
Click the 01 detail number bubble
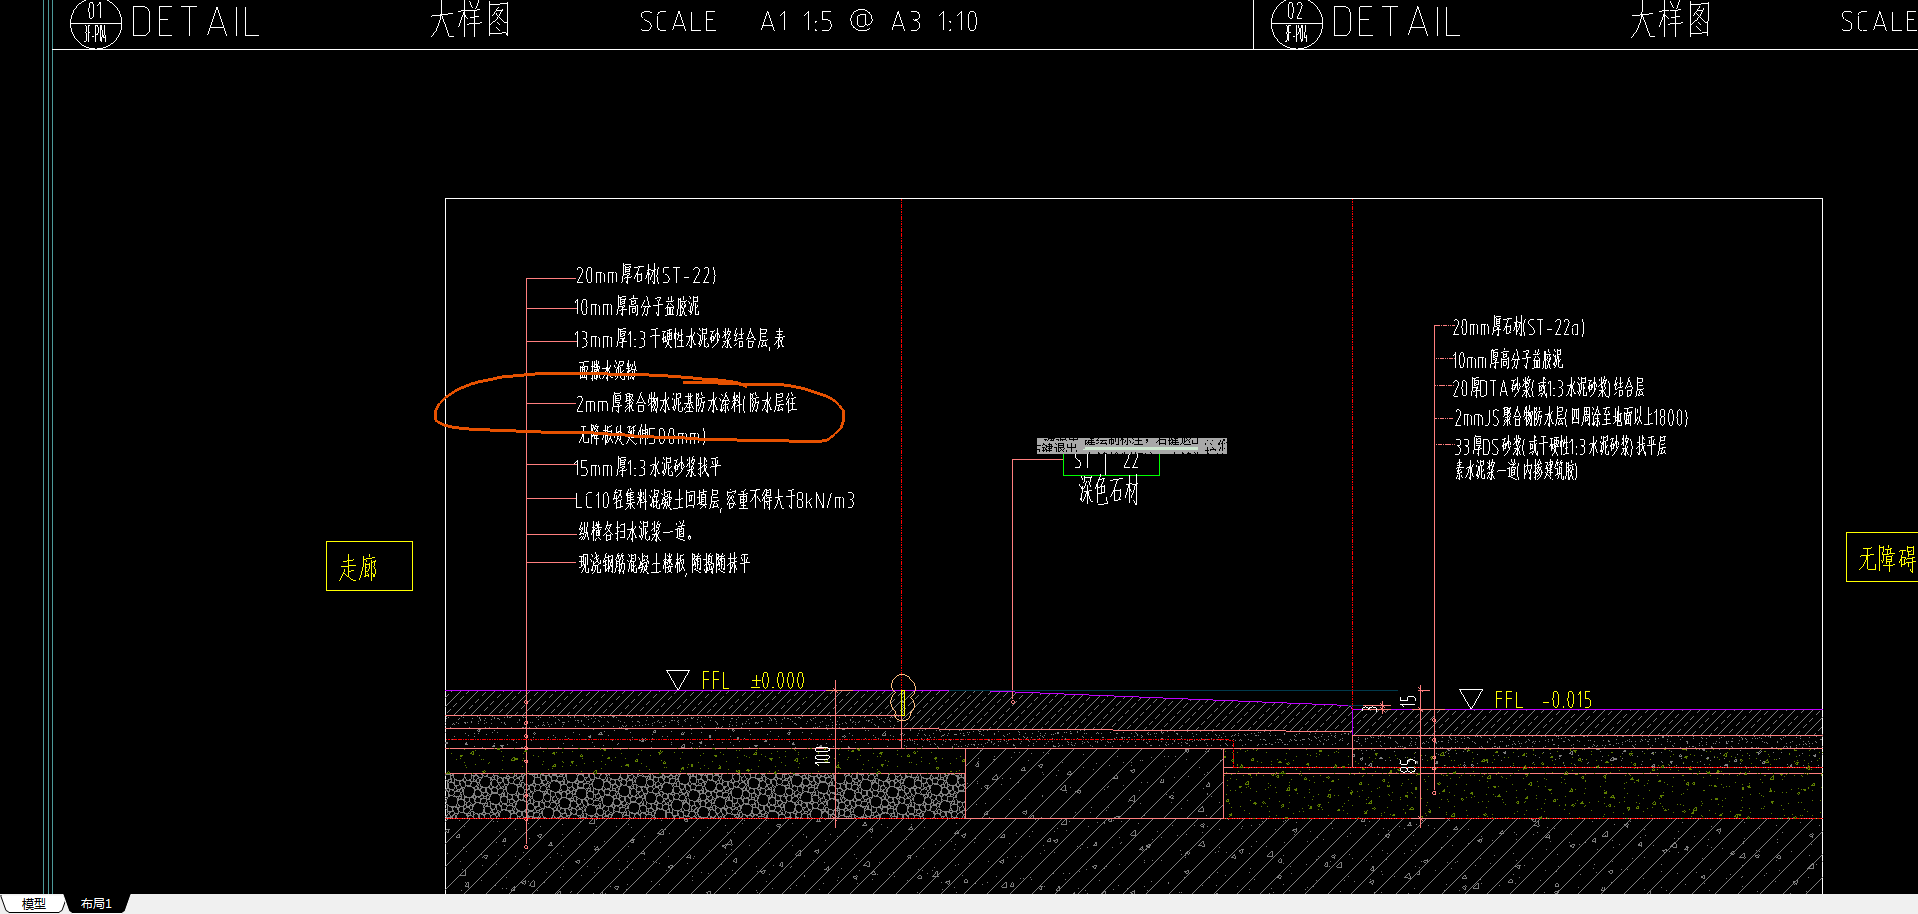pos(95,22)
